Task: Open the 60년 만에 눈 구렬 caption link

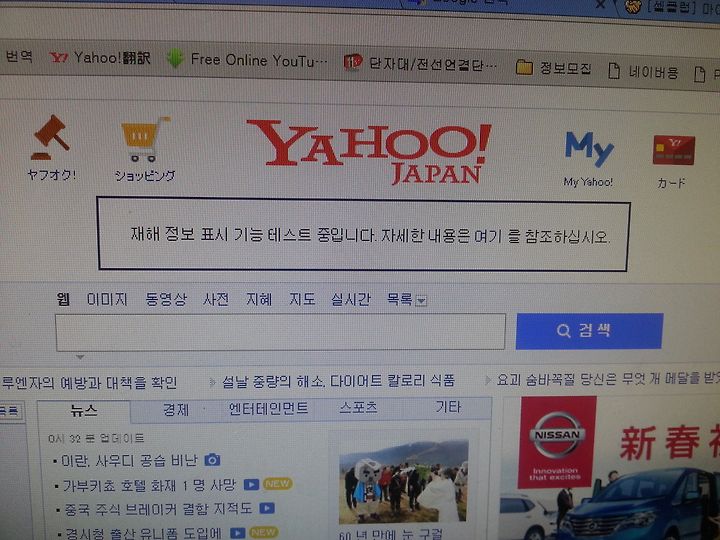Action: 391,534
